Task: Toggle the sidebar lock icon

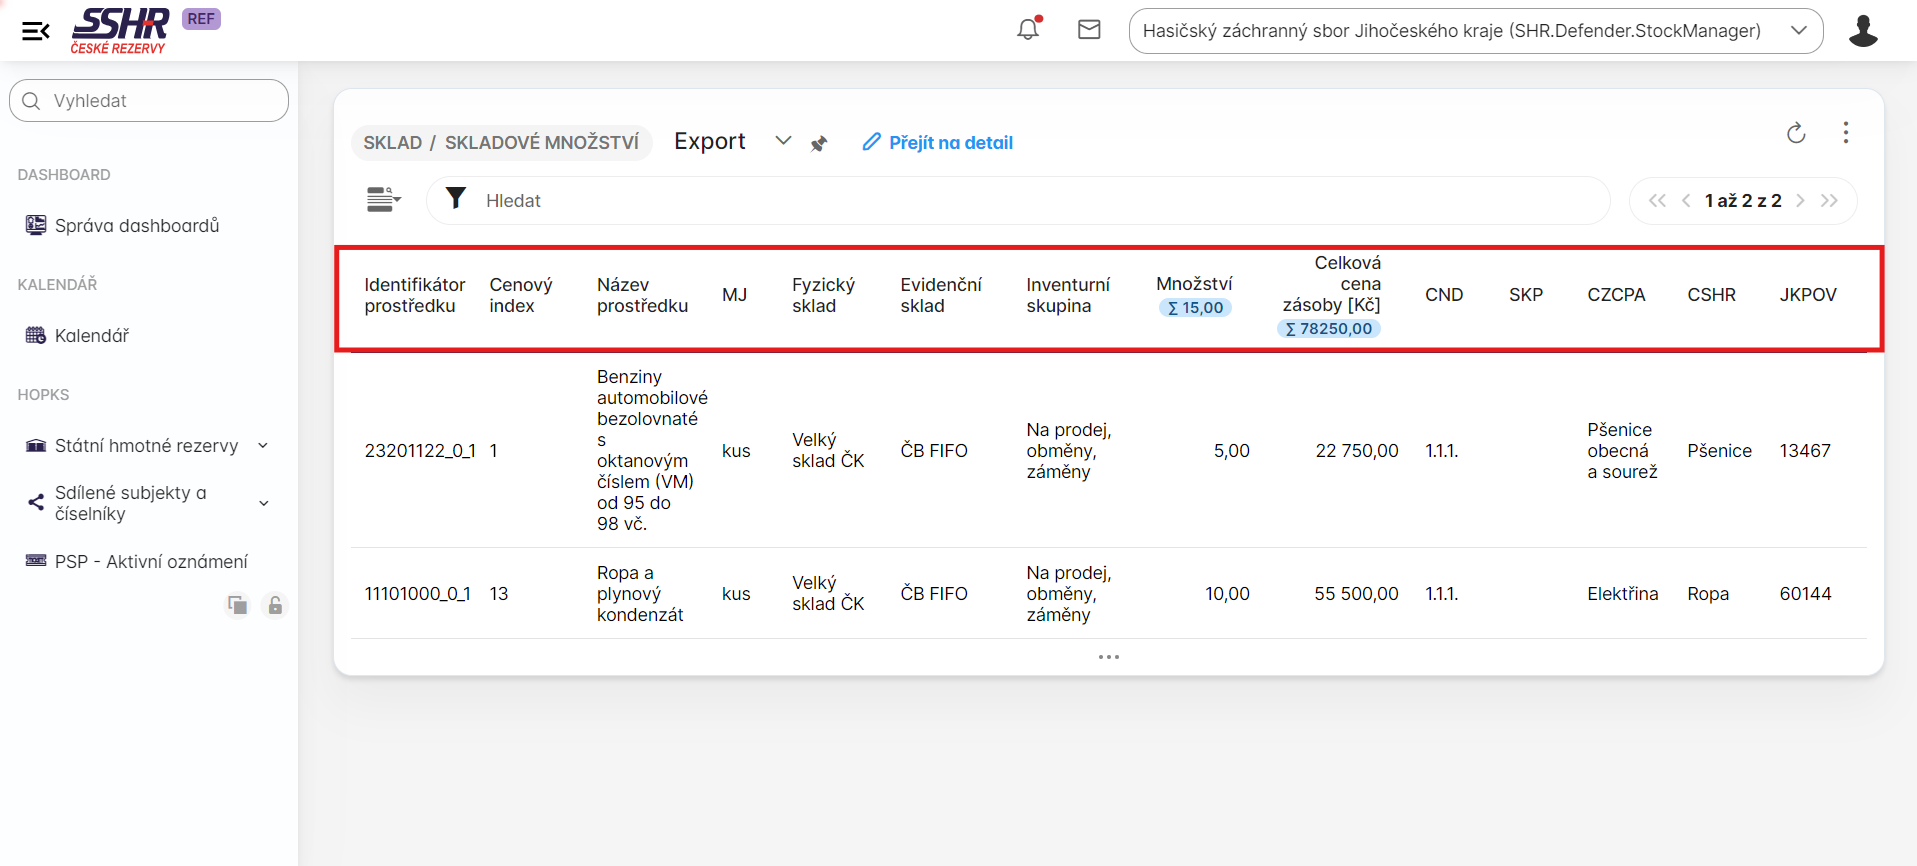Action: [275, 605]
